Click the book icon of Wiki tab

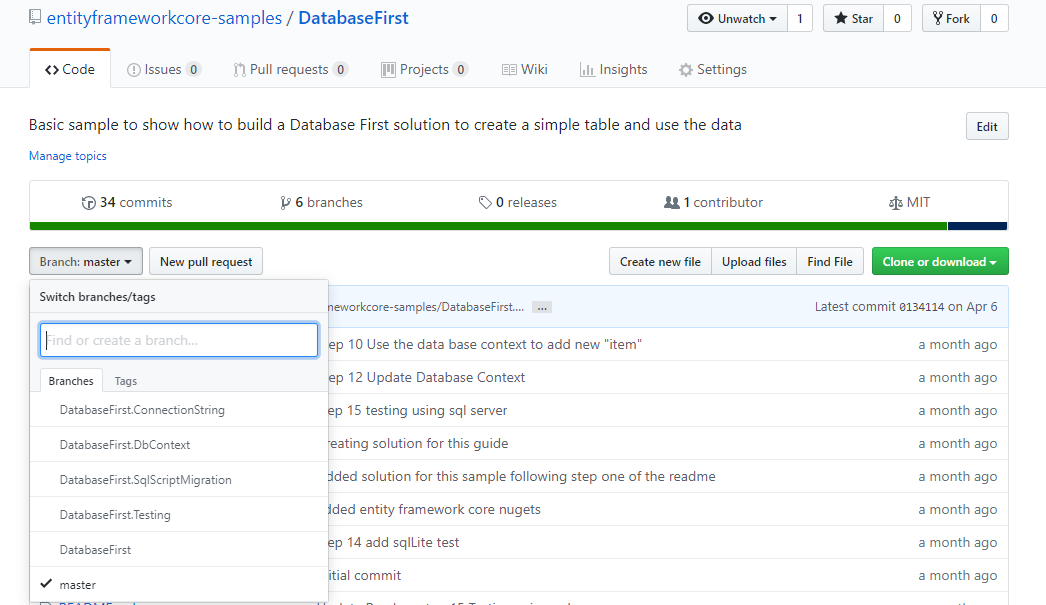tap(509, 70)
